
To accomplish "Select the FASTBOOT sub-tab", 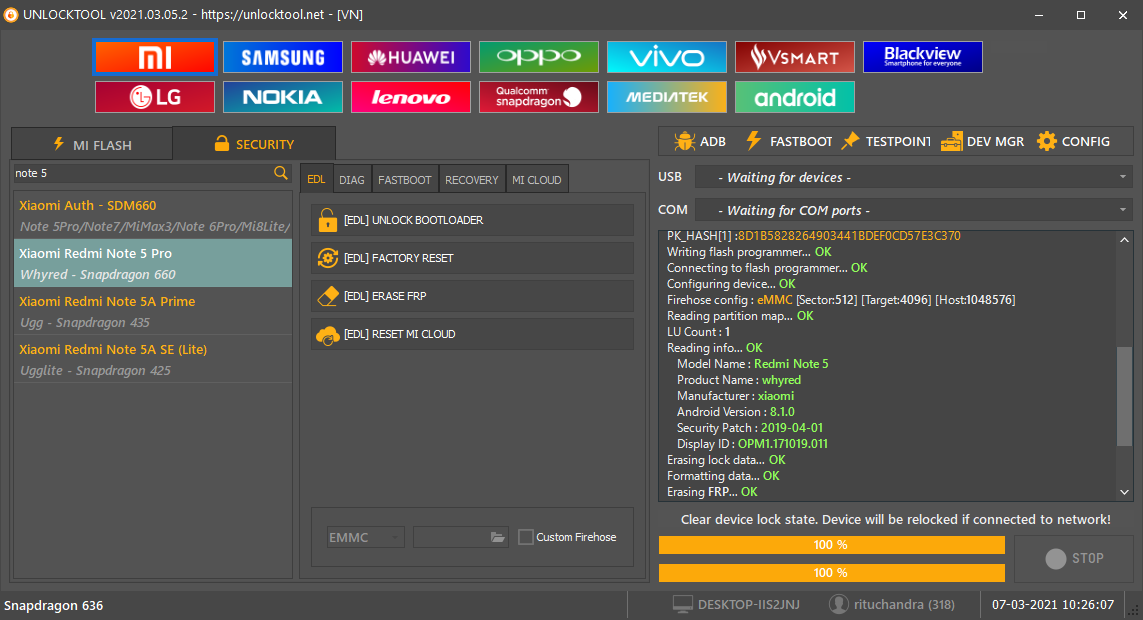I will (405, 180).
